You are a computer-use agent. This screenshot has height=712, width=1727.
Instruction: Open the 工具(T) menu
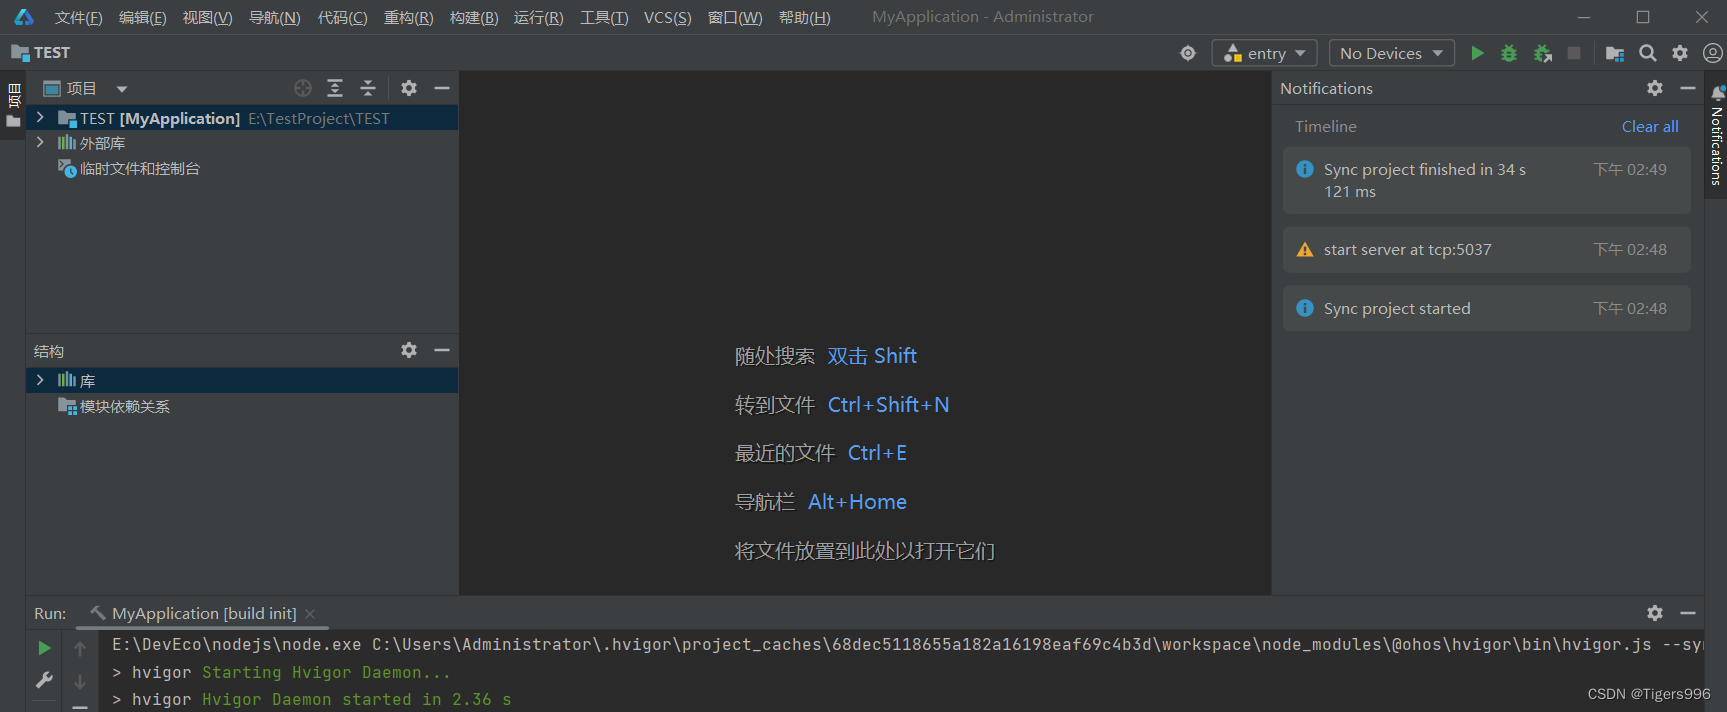pyautogui.click(x=604, y=17)
